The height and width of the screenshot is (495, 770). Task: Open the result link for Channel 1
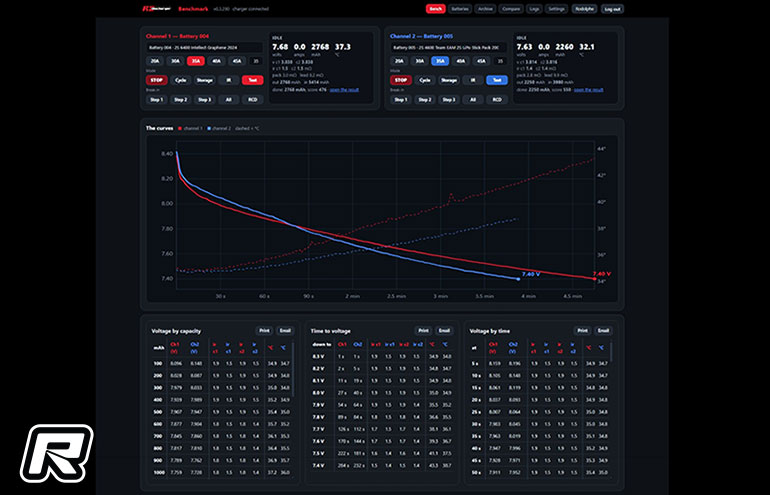tap(344, 90)
